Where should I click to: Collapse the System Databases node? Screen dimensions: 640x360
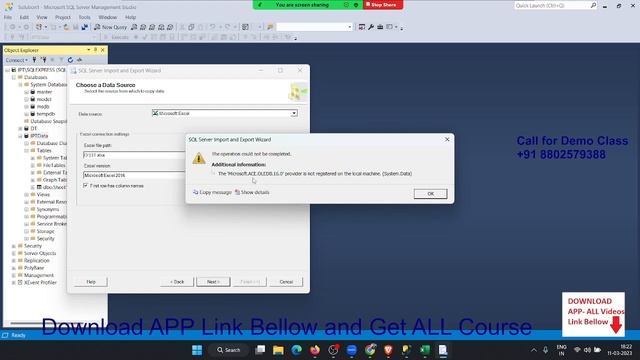(20, 84)
